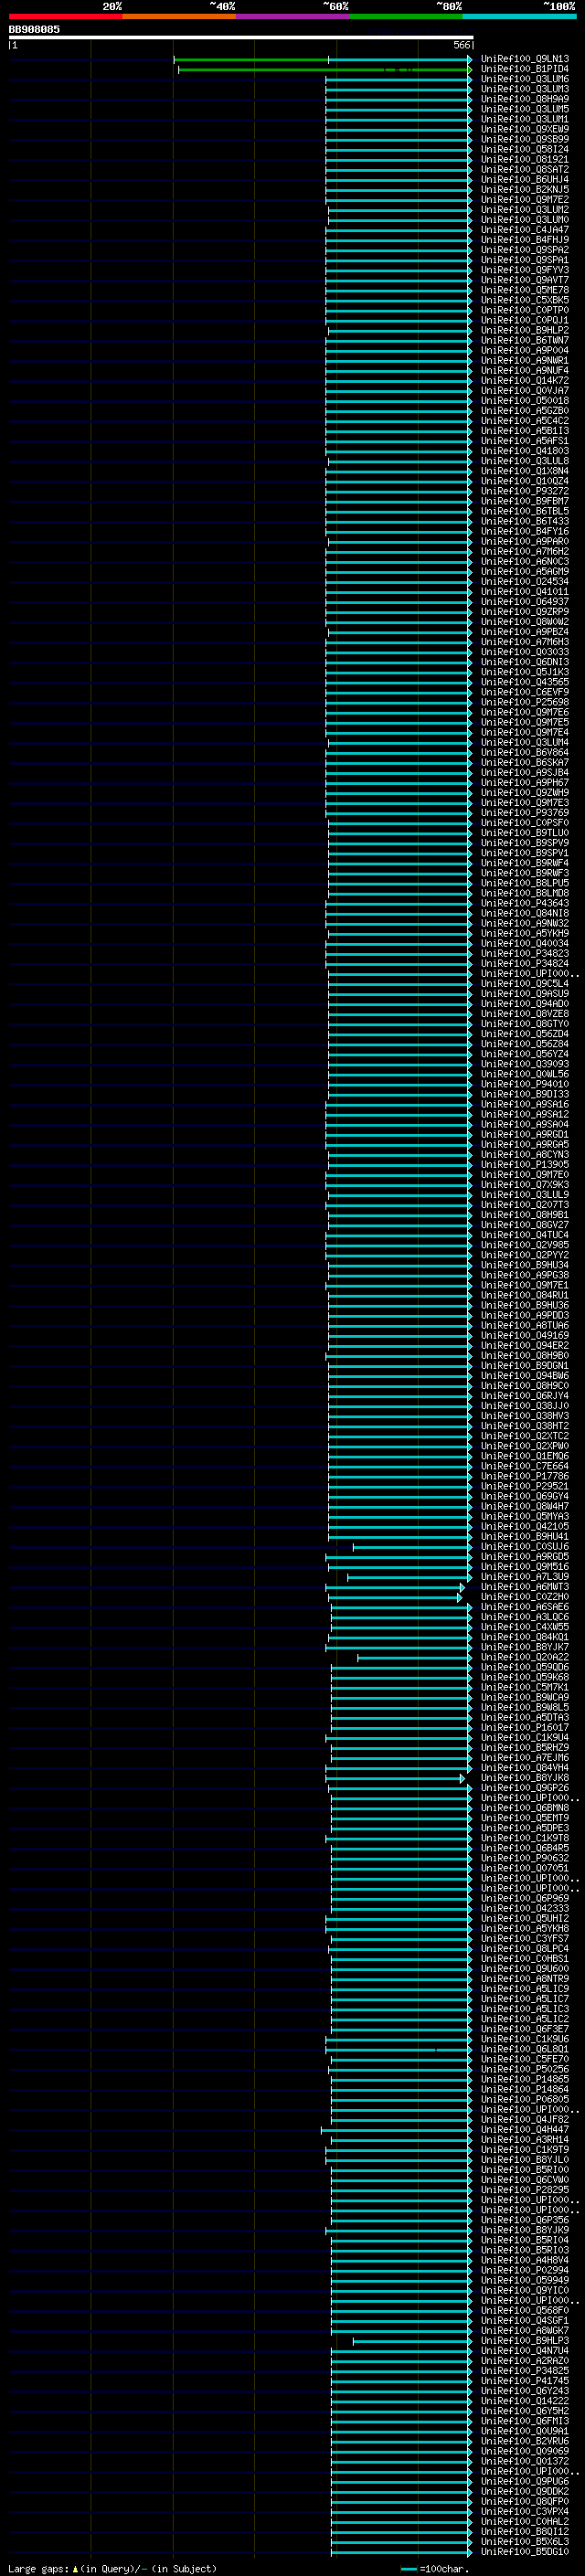Screen dimensions: 585x2576
Task: Select the UniRef100_C0SUJ6 hit
Action: [524, 1546]
